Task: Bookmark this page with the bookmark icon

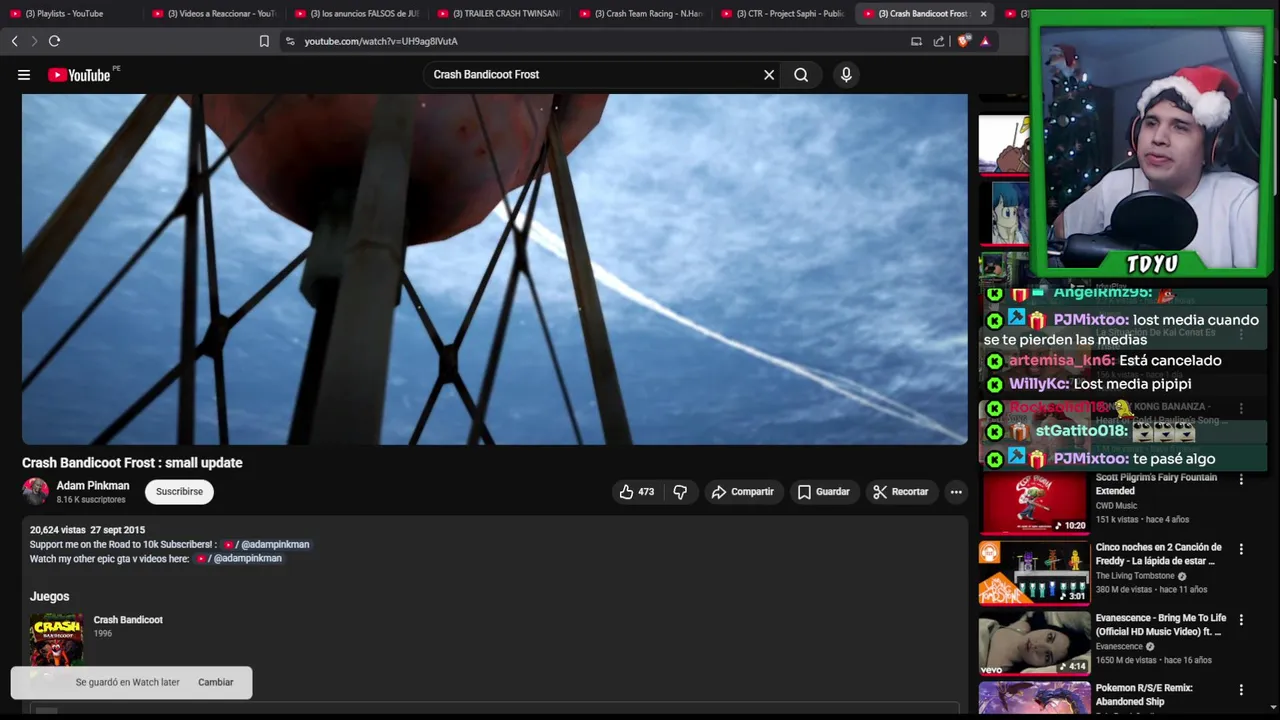Action: (x=264, y=41)
